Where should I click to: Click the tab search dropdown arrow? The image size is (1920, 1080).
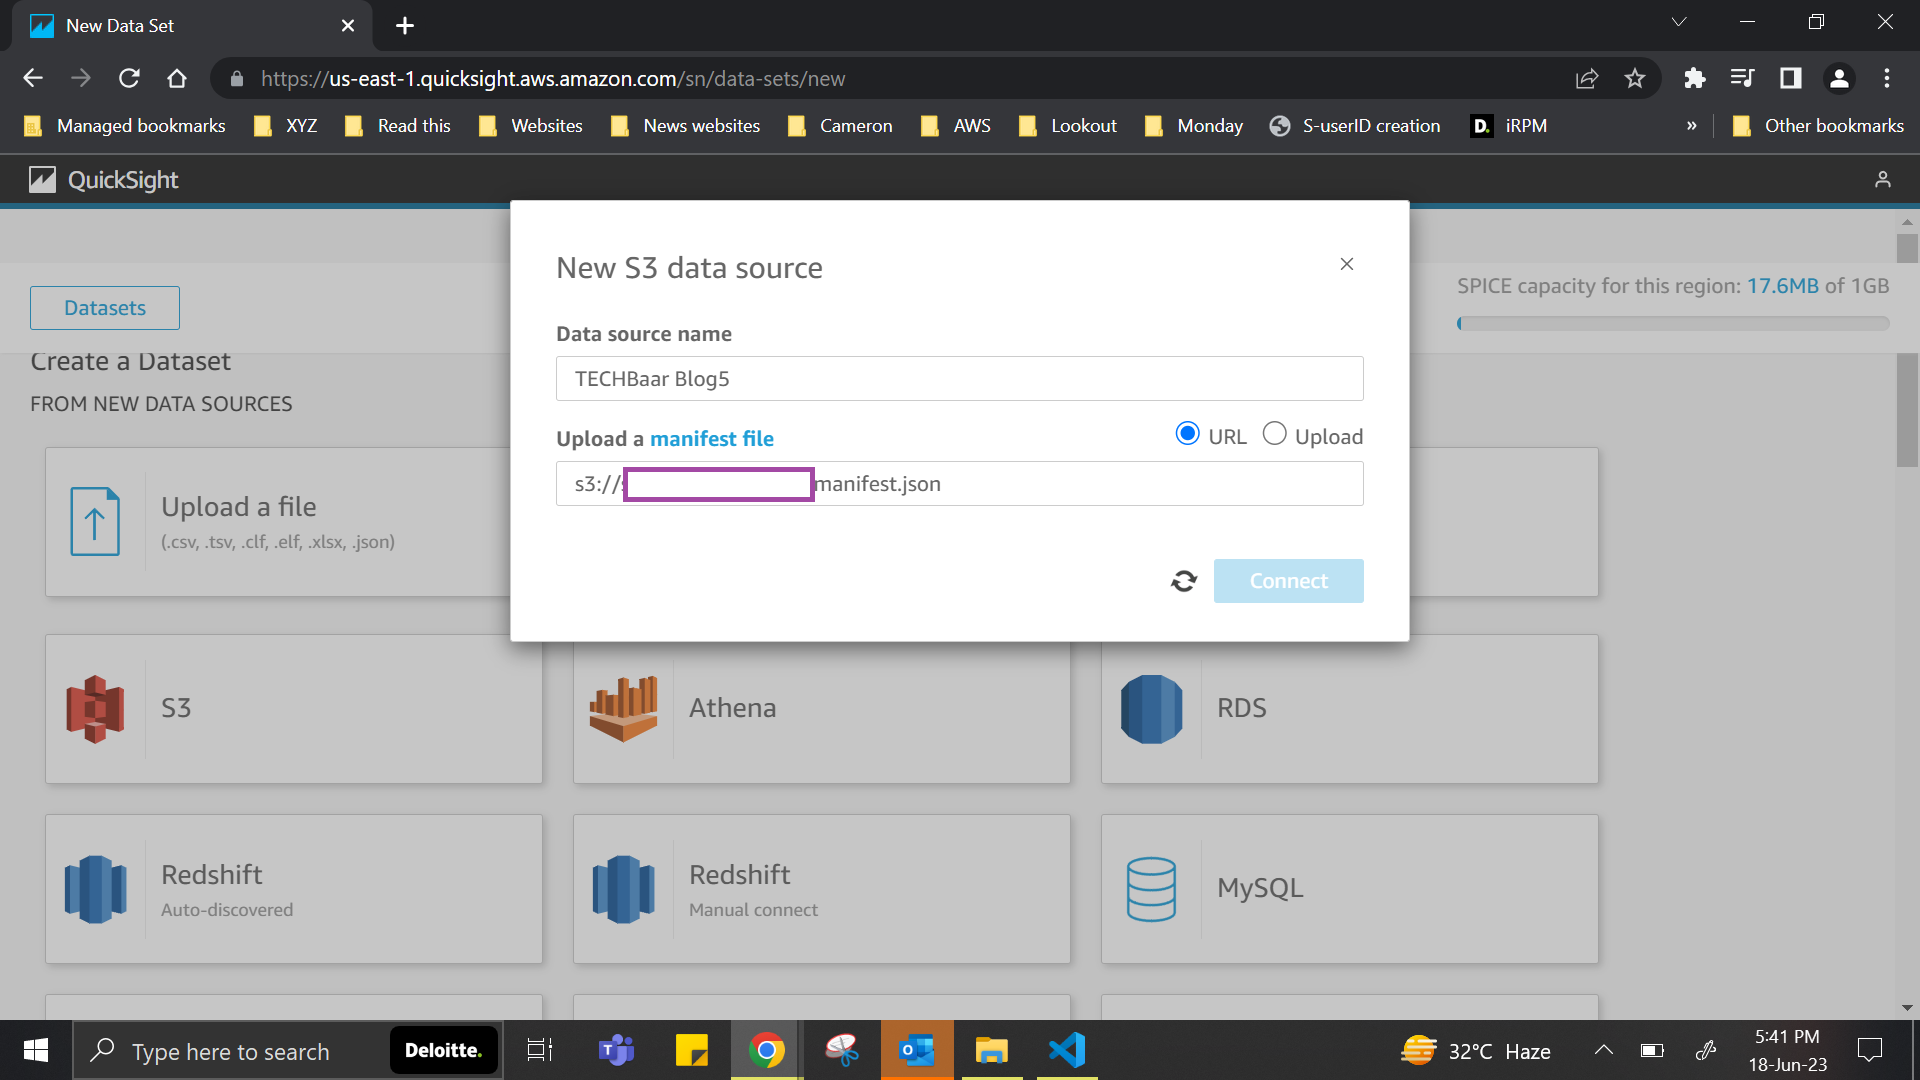[1679, 22]
